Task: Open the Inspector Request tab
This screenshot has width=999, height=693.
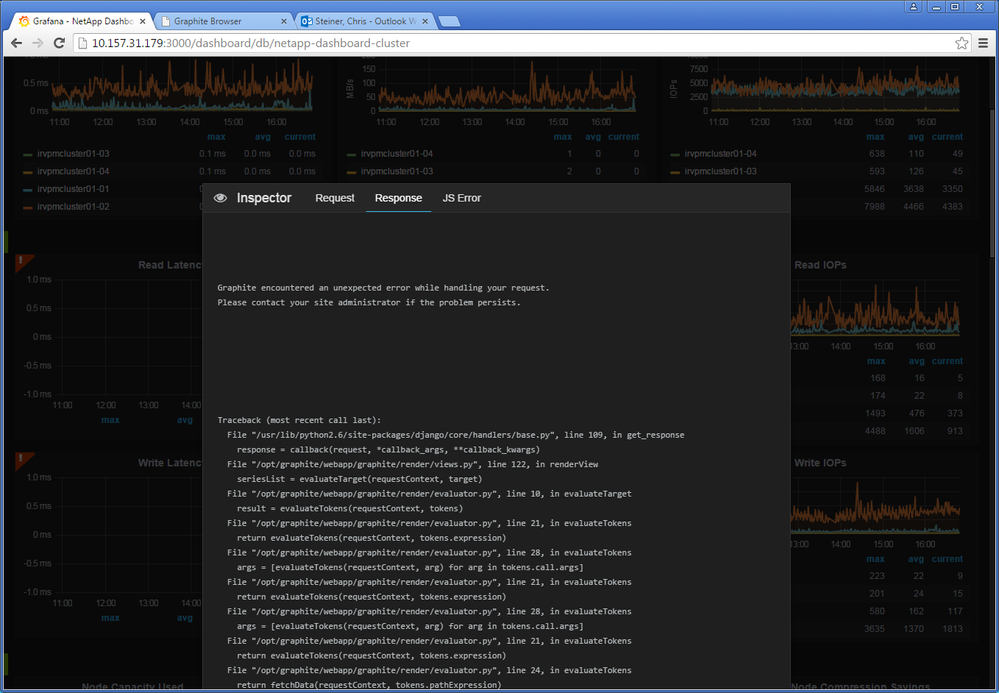Action: pos(334,198)
